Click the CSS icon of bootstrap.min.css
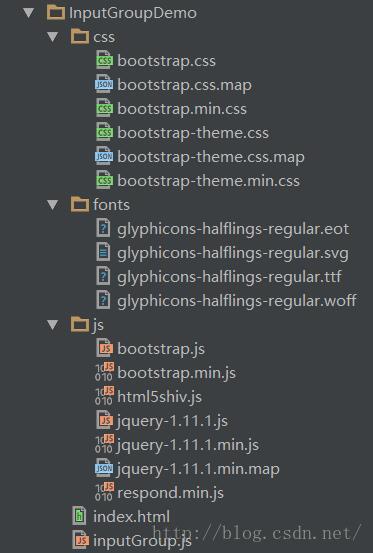The height and width of the screenshot is (553, 373). tap(104, 109)
